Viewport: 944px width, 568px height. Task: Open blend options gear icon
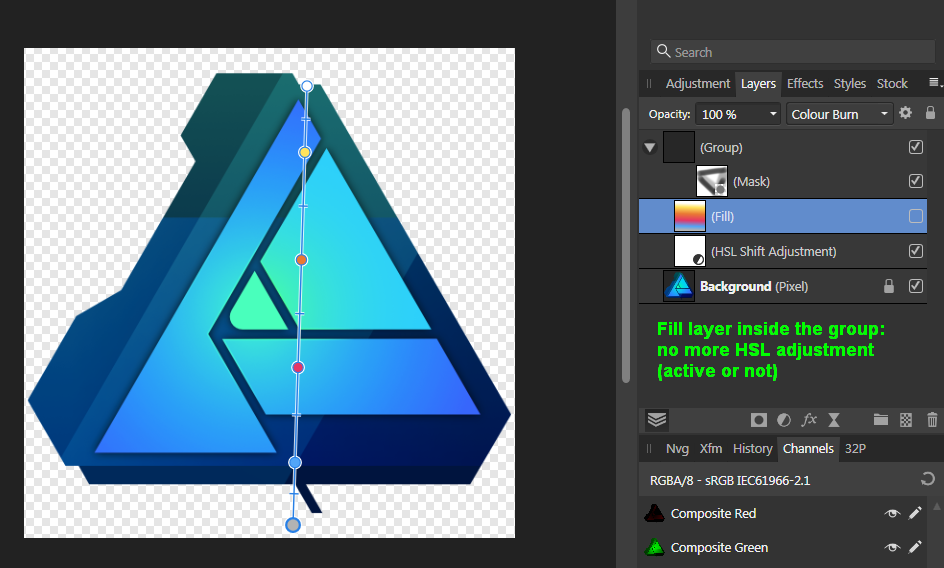[906, 114]
